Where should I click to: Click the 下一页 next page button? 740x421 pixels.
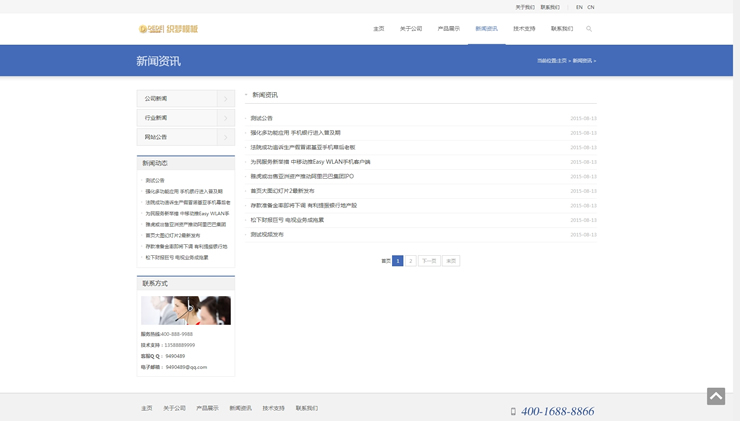coord(429,261)
